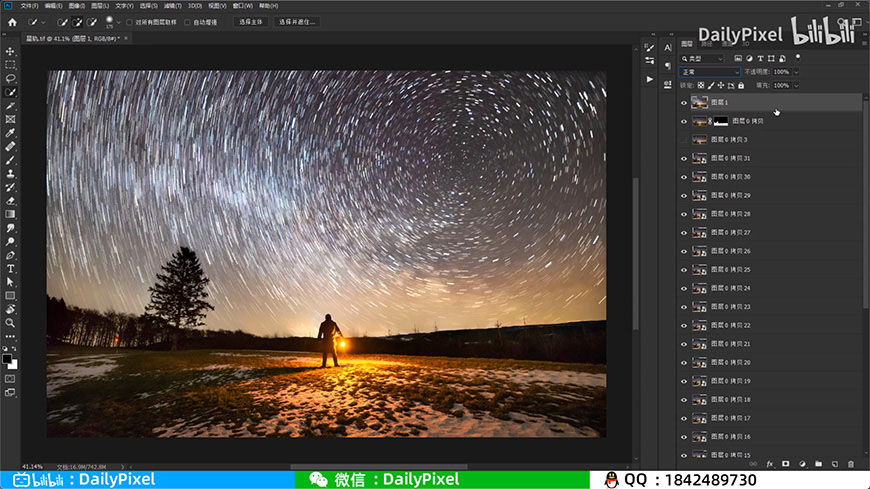
Task: Select the Lasso tool
Action: tap(10, 78)
